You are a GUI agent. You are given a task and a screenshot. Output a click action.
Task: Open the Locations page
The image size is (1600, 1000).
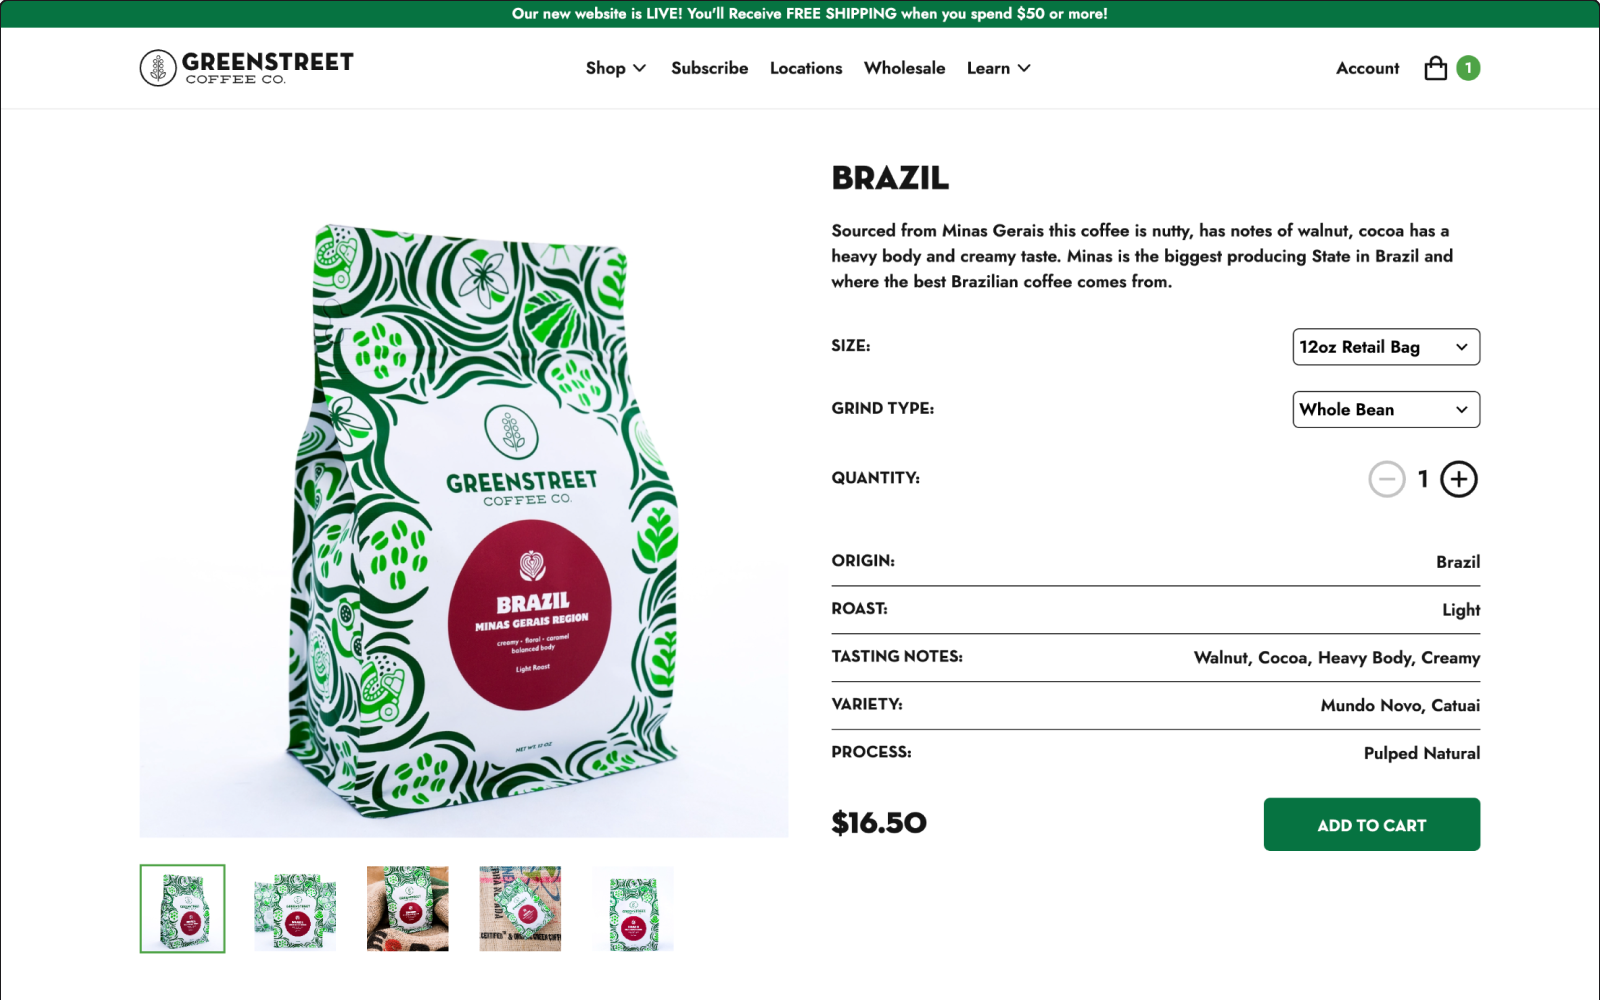pos(806,68)
